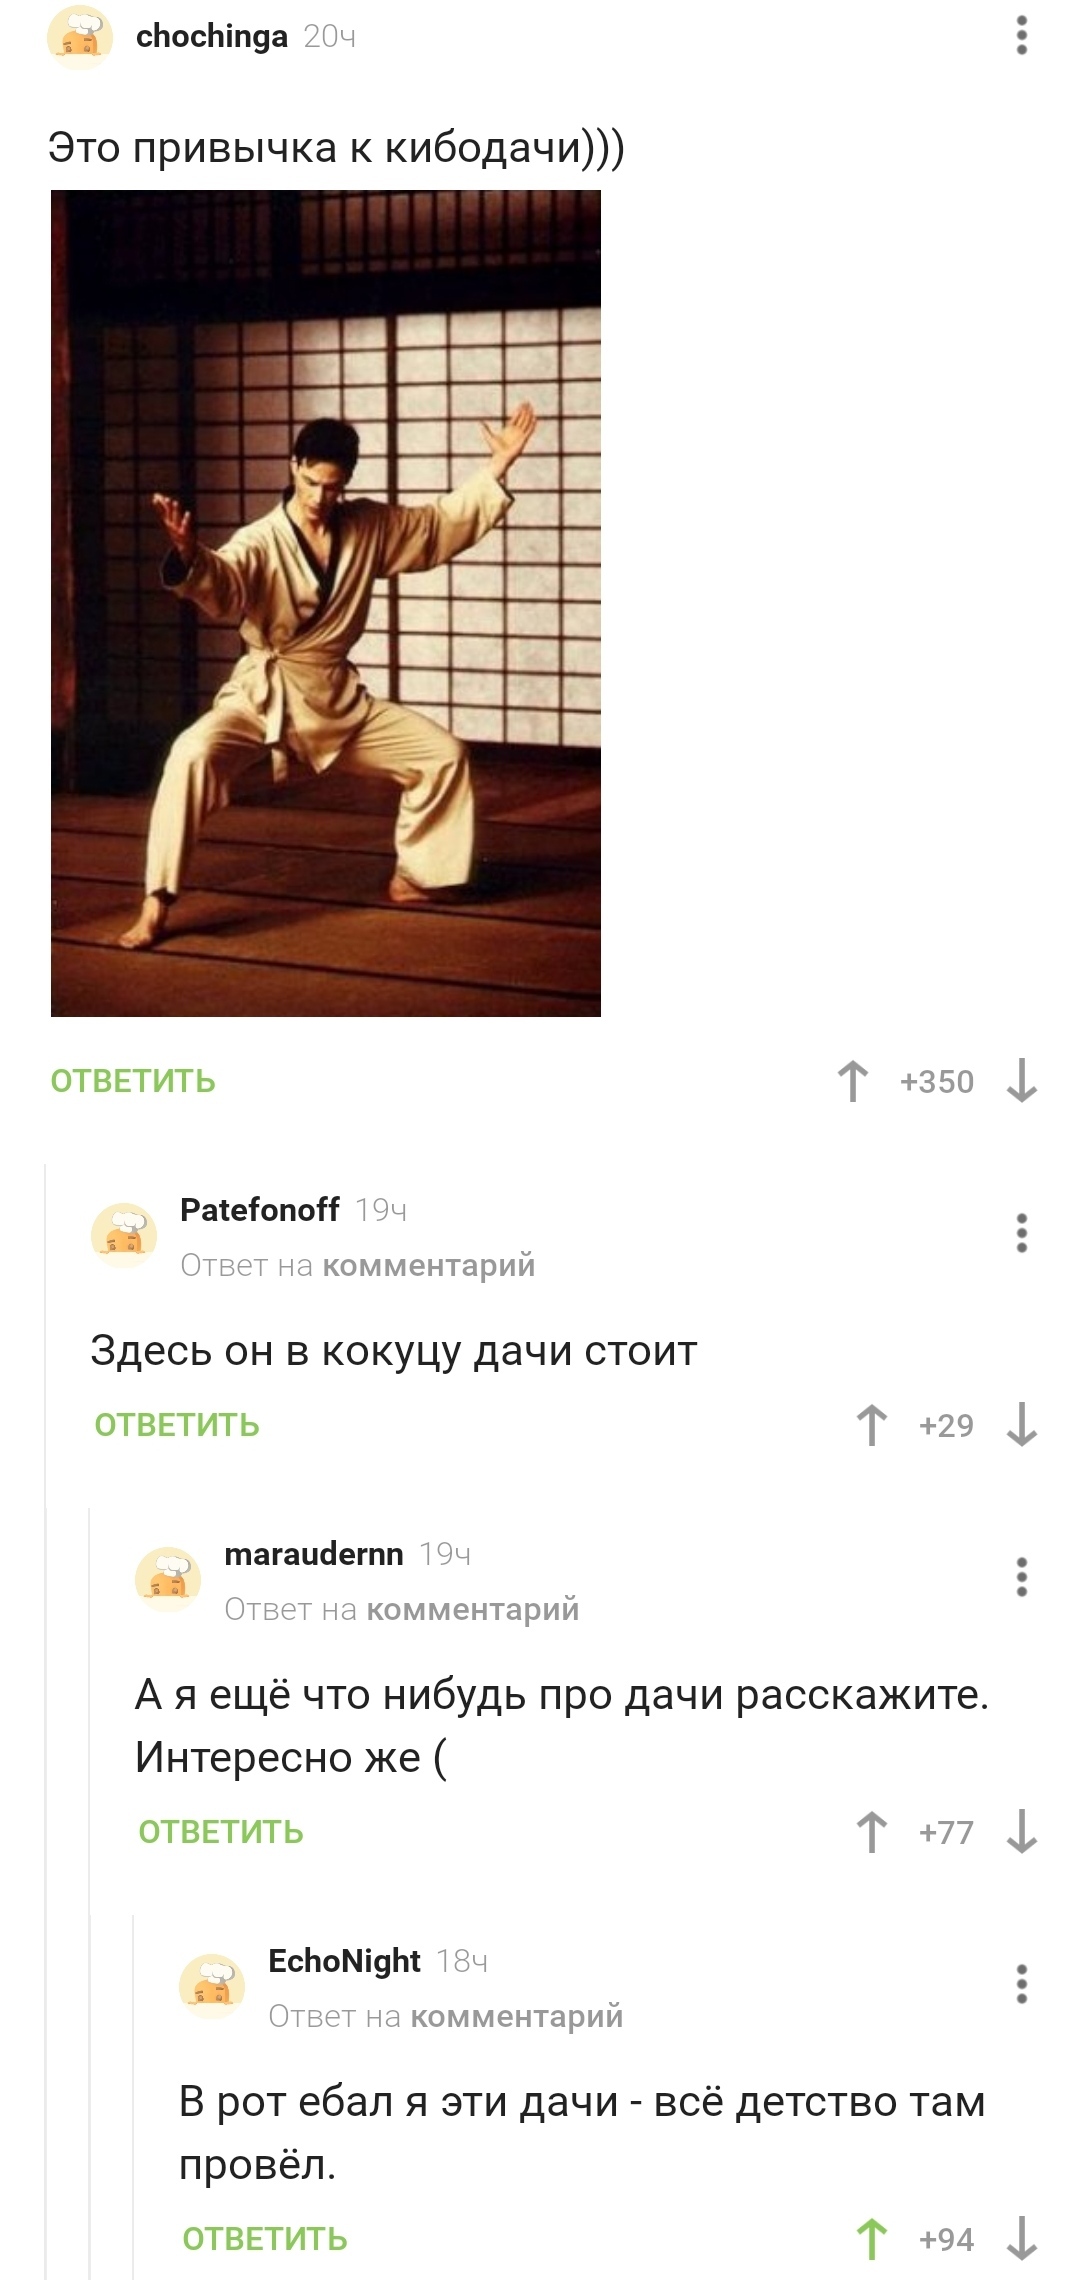
Task: Downvote chochinga's comment with +350 rating
Action: coord(1021,1081)
